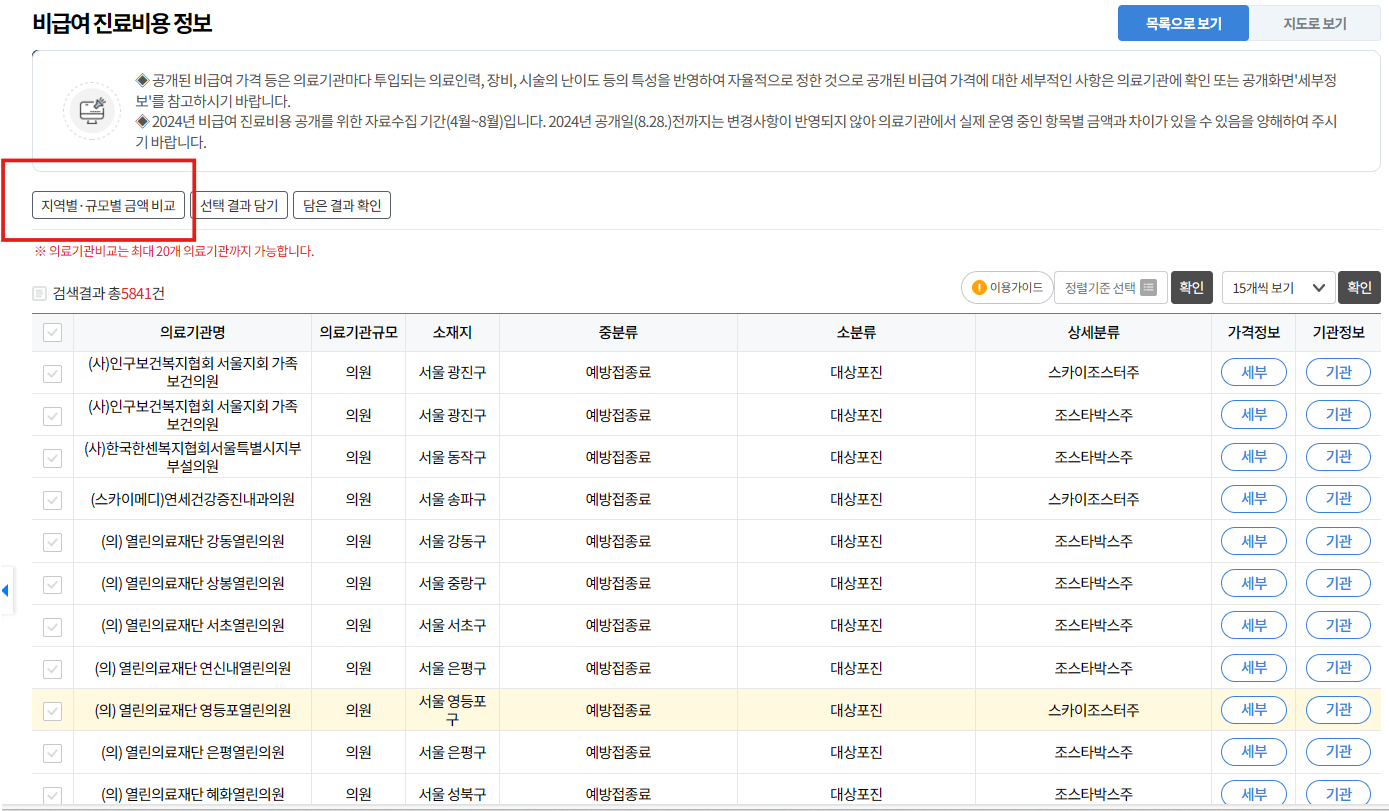Collapse the side panel with the left-edge arrow
Screen dimensions: 1389x811
[6, 591]
